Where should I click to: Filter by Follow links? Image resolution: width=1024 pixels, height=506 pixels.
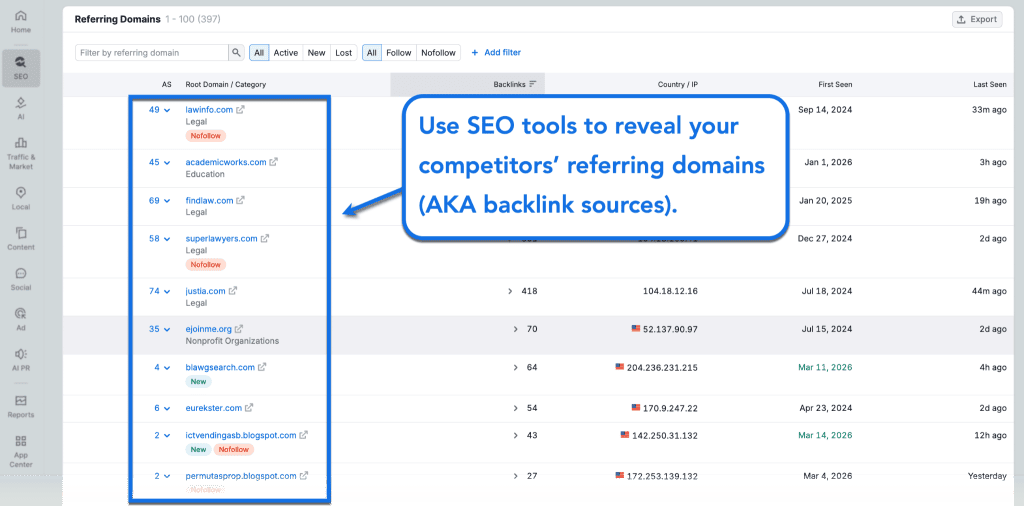(398, 53)
